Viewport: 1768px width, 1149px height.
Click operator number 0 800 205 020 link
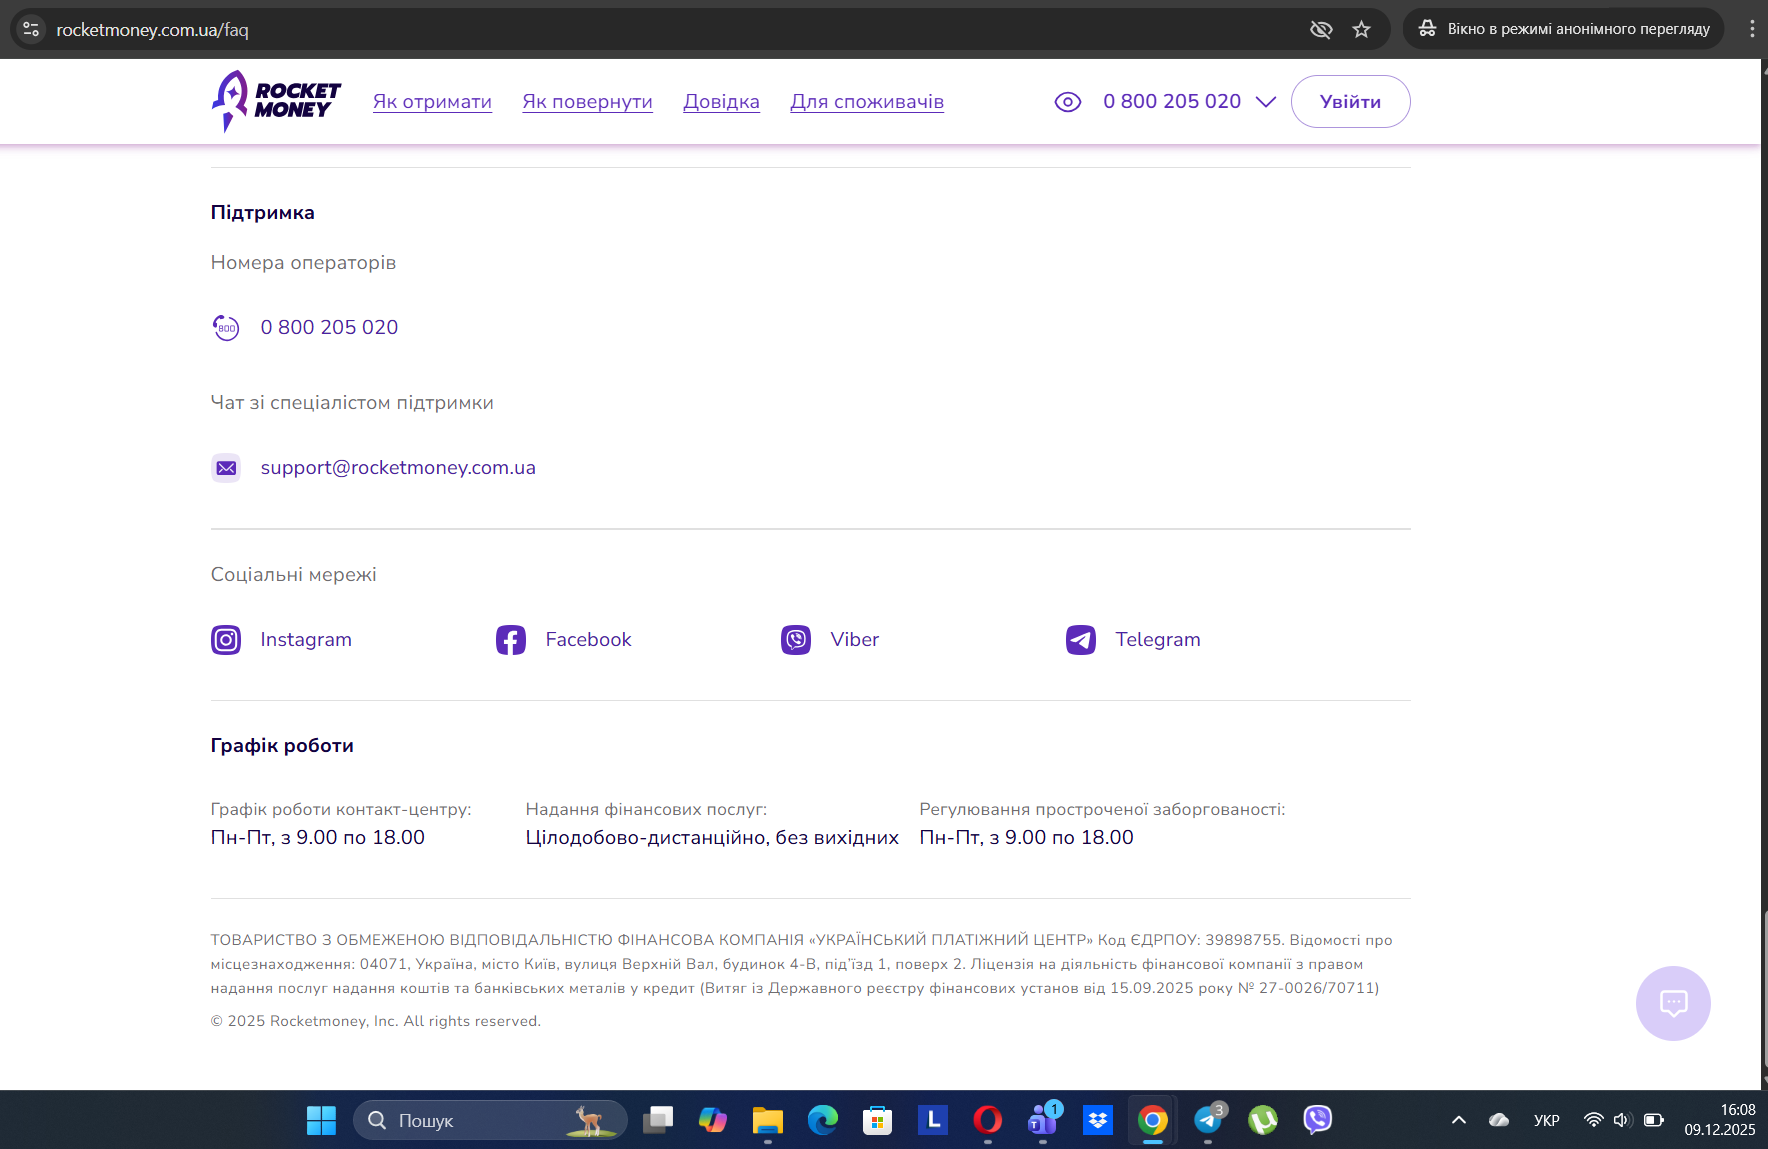coord(329,328)
